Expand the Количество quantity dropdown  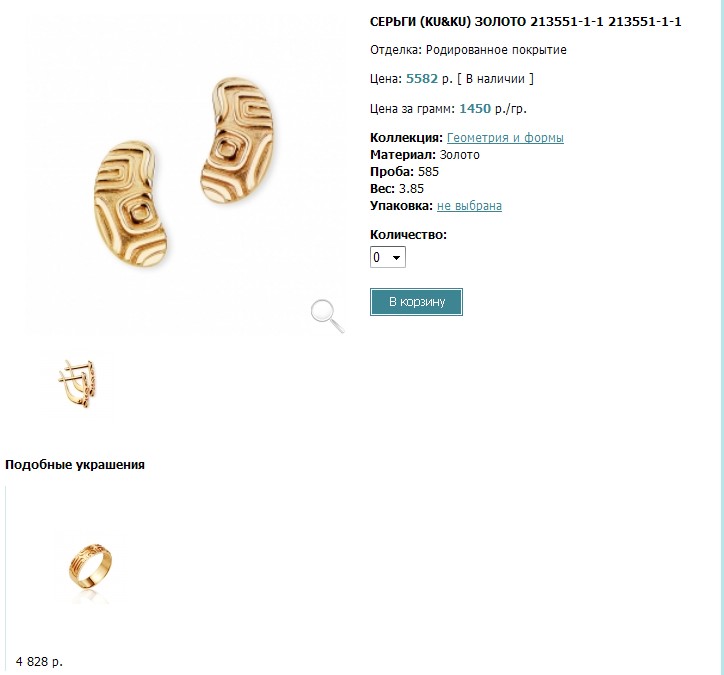[388, 258]
